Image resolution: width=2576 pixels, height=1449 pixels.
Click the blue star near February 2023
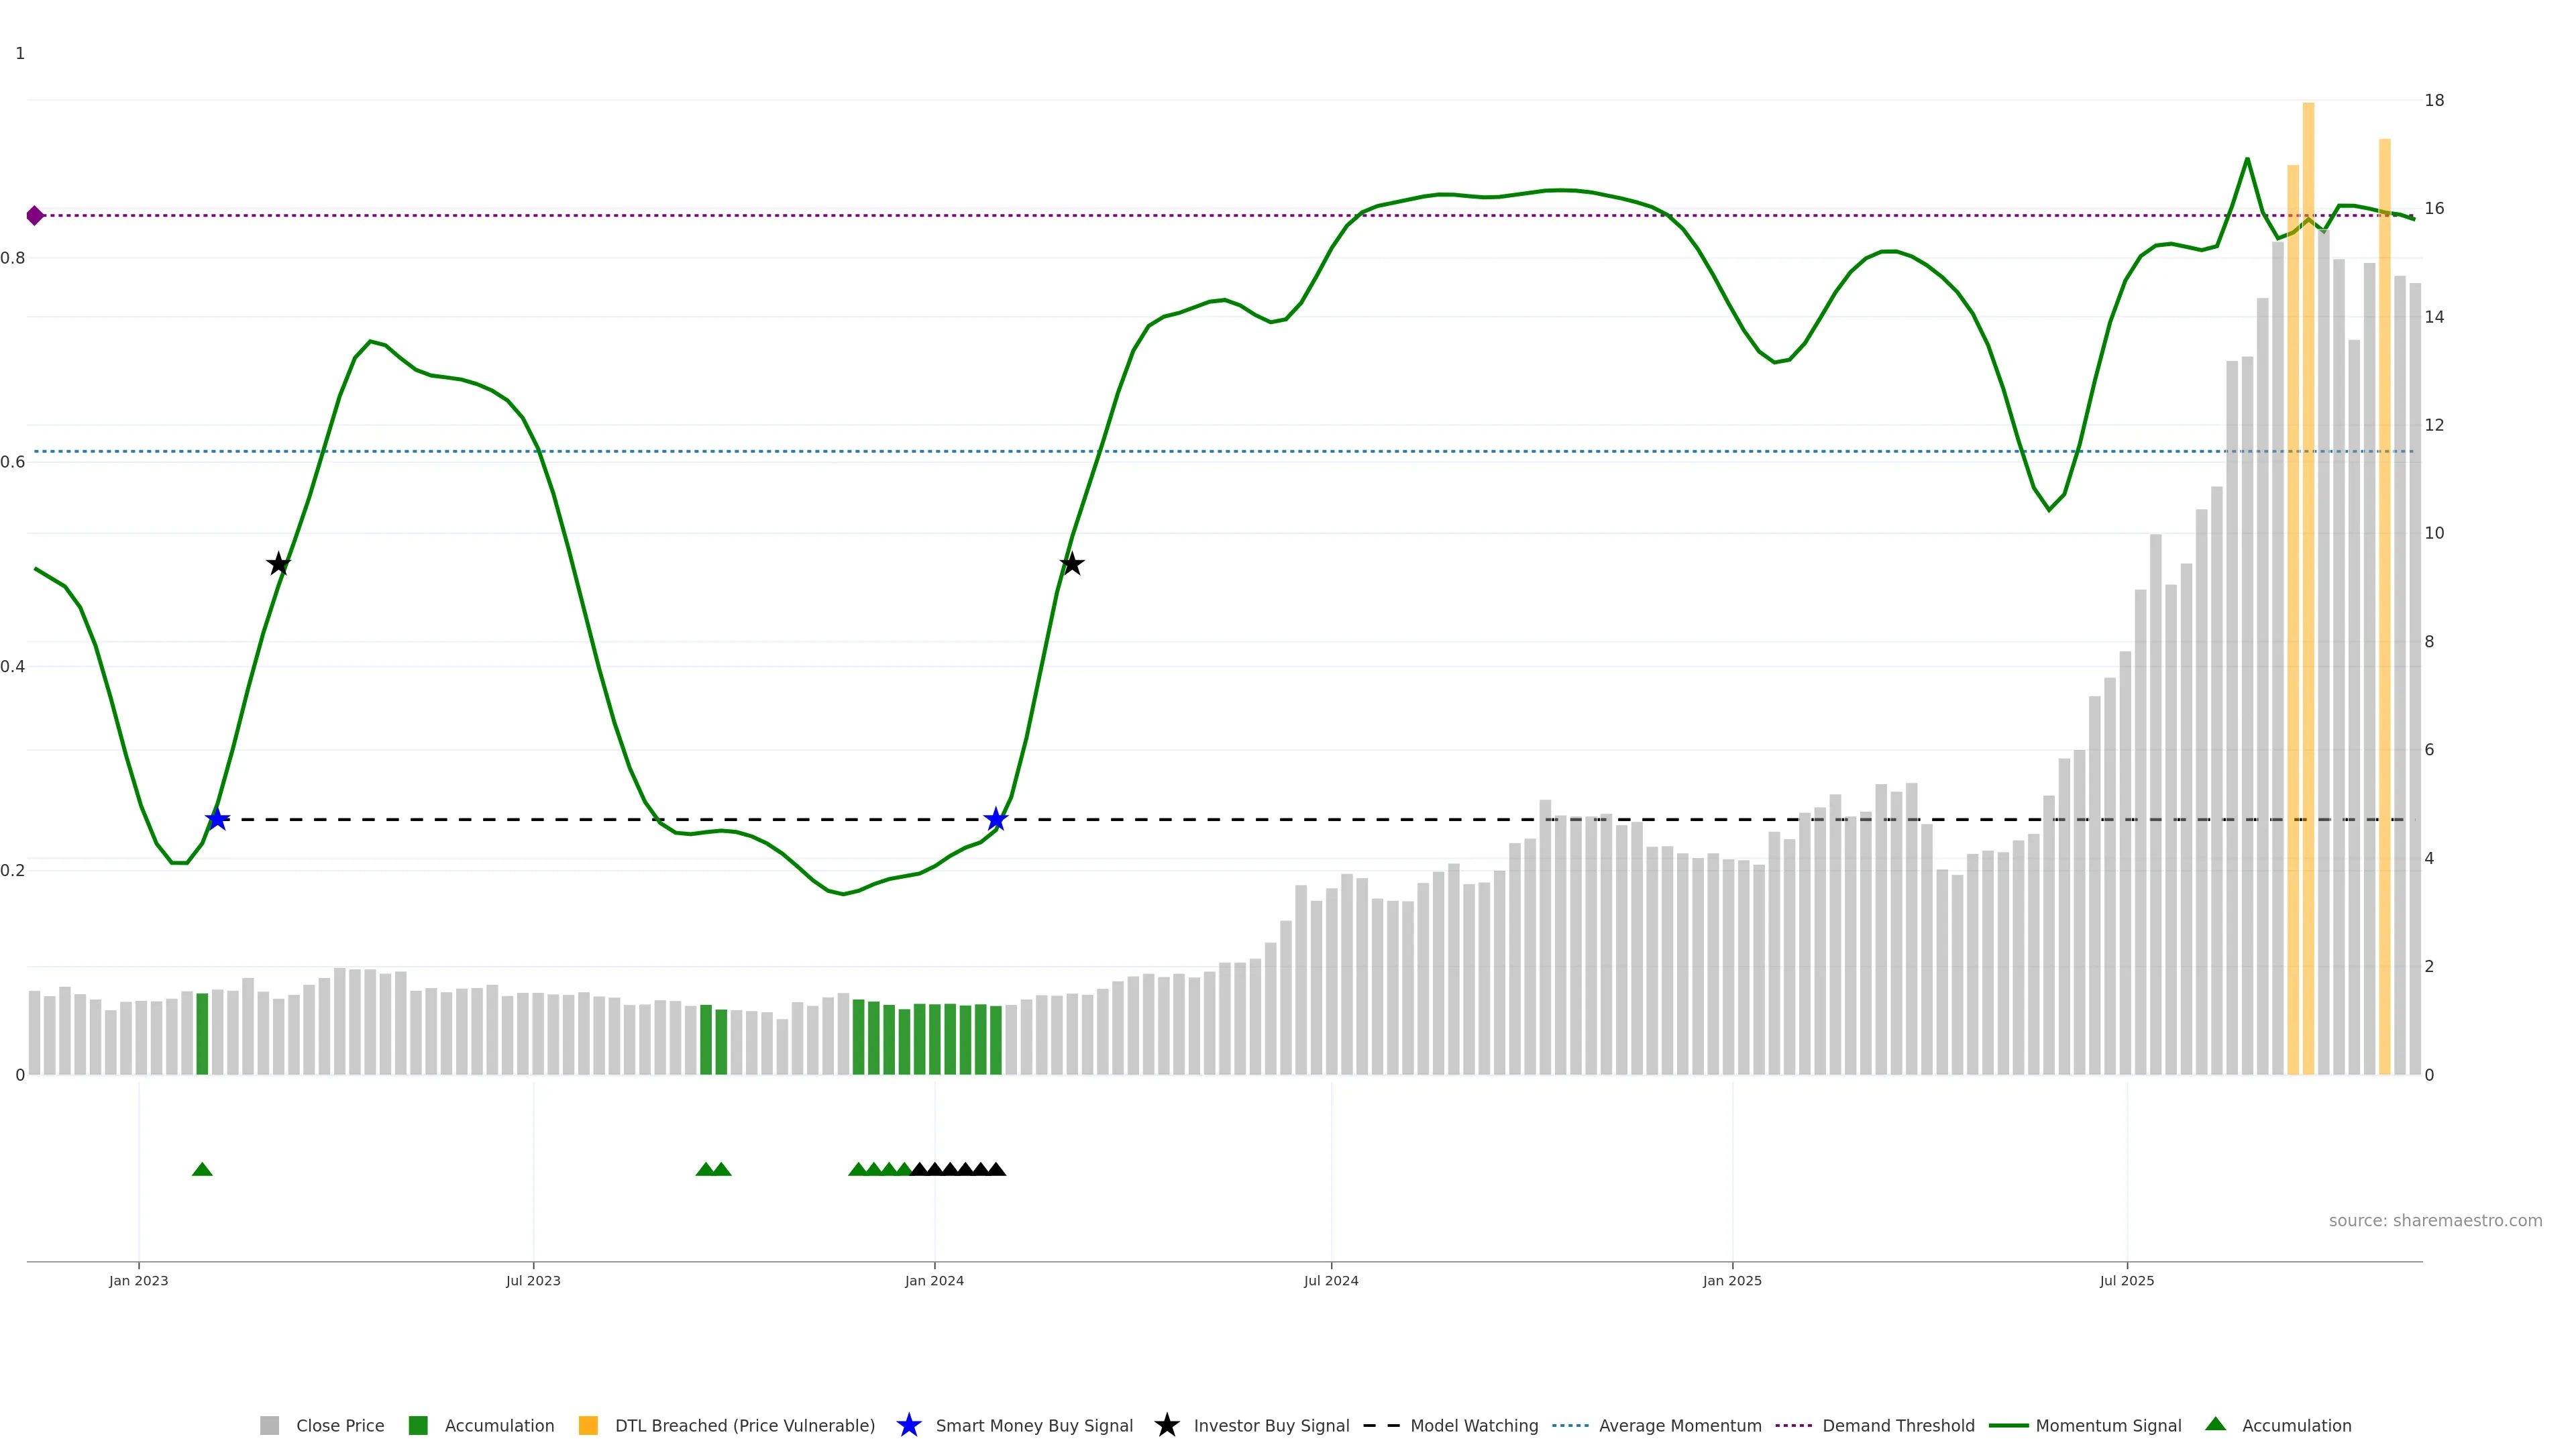pyautogui.click(x=217, y=820)
